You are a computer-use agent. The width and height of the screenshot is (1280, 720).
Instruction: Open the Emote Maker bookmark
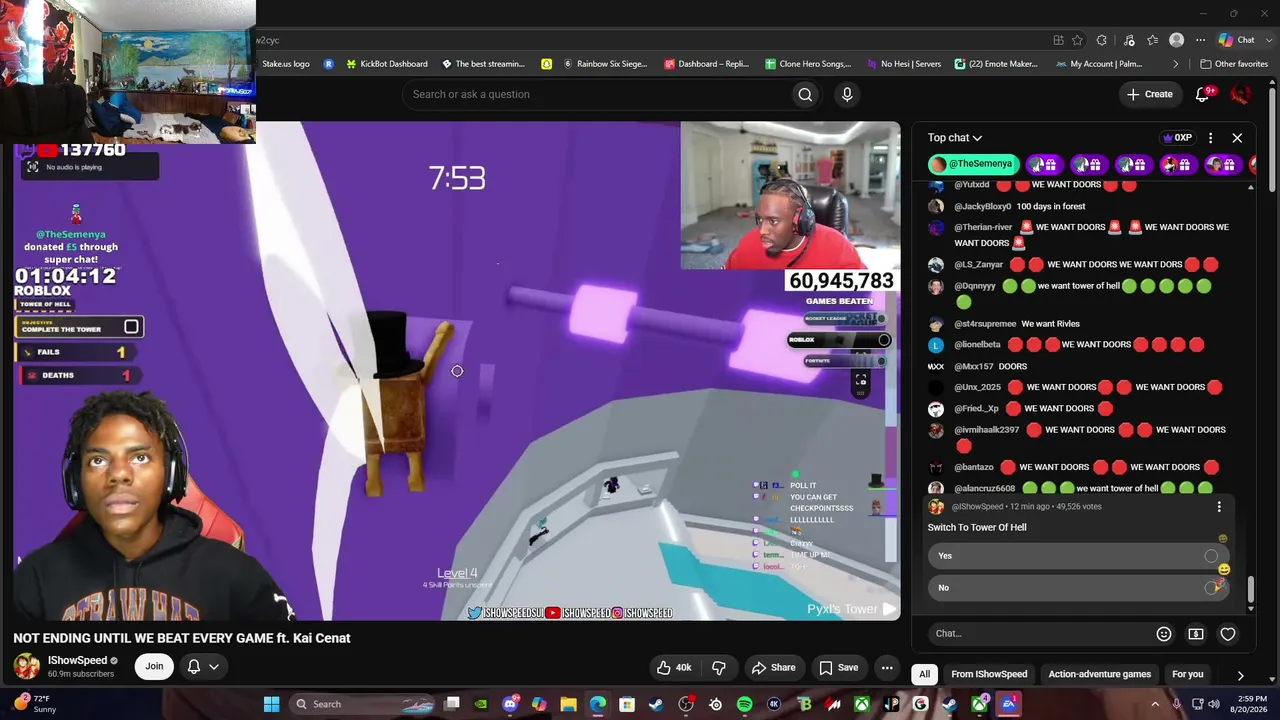click(996, 64)
